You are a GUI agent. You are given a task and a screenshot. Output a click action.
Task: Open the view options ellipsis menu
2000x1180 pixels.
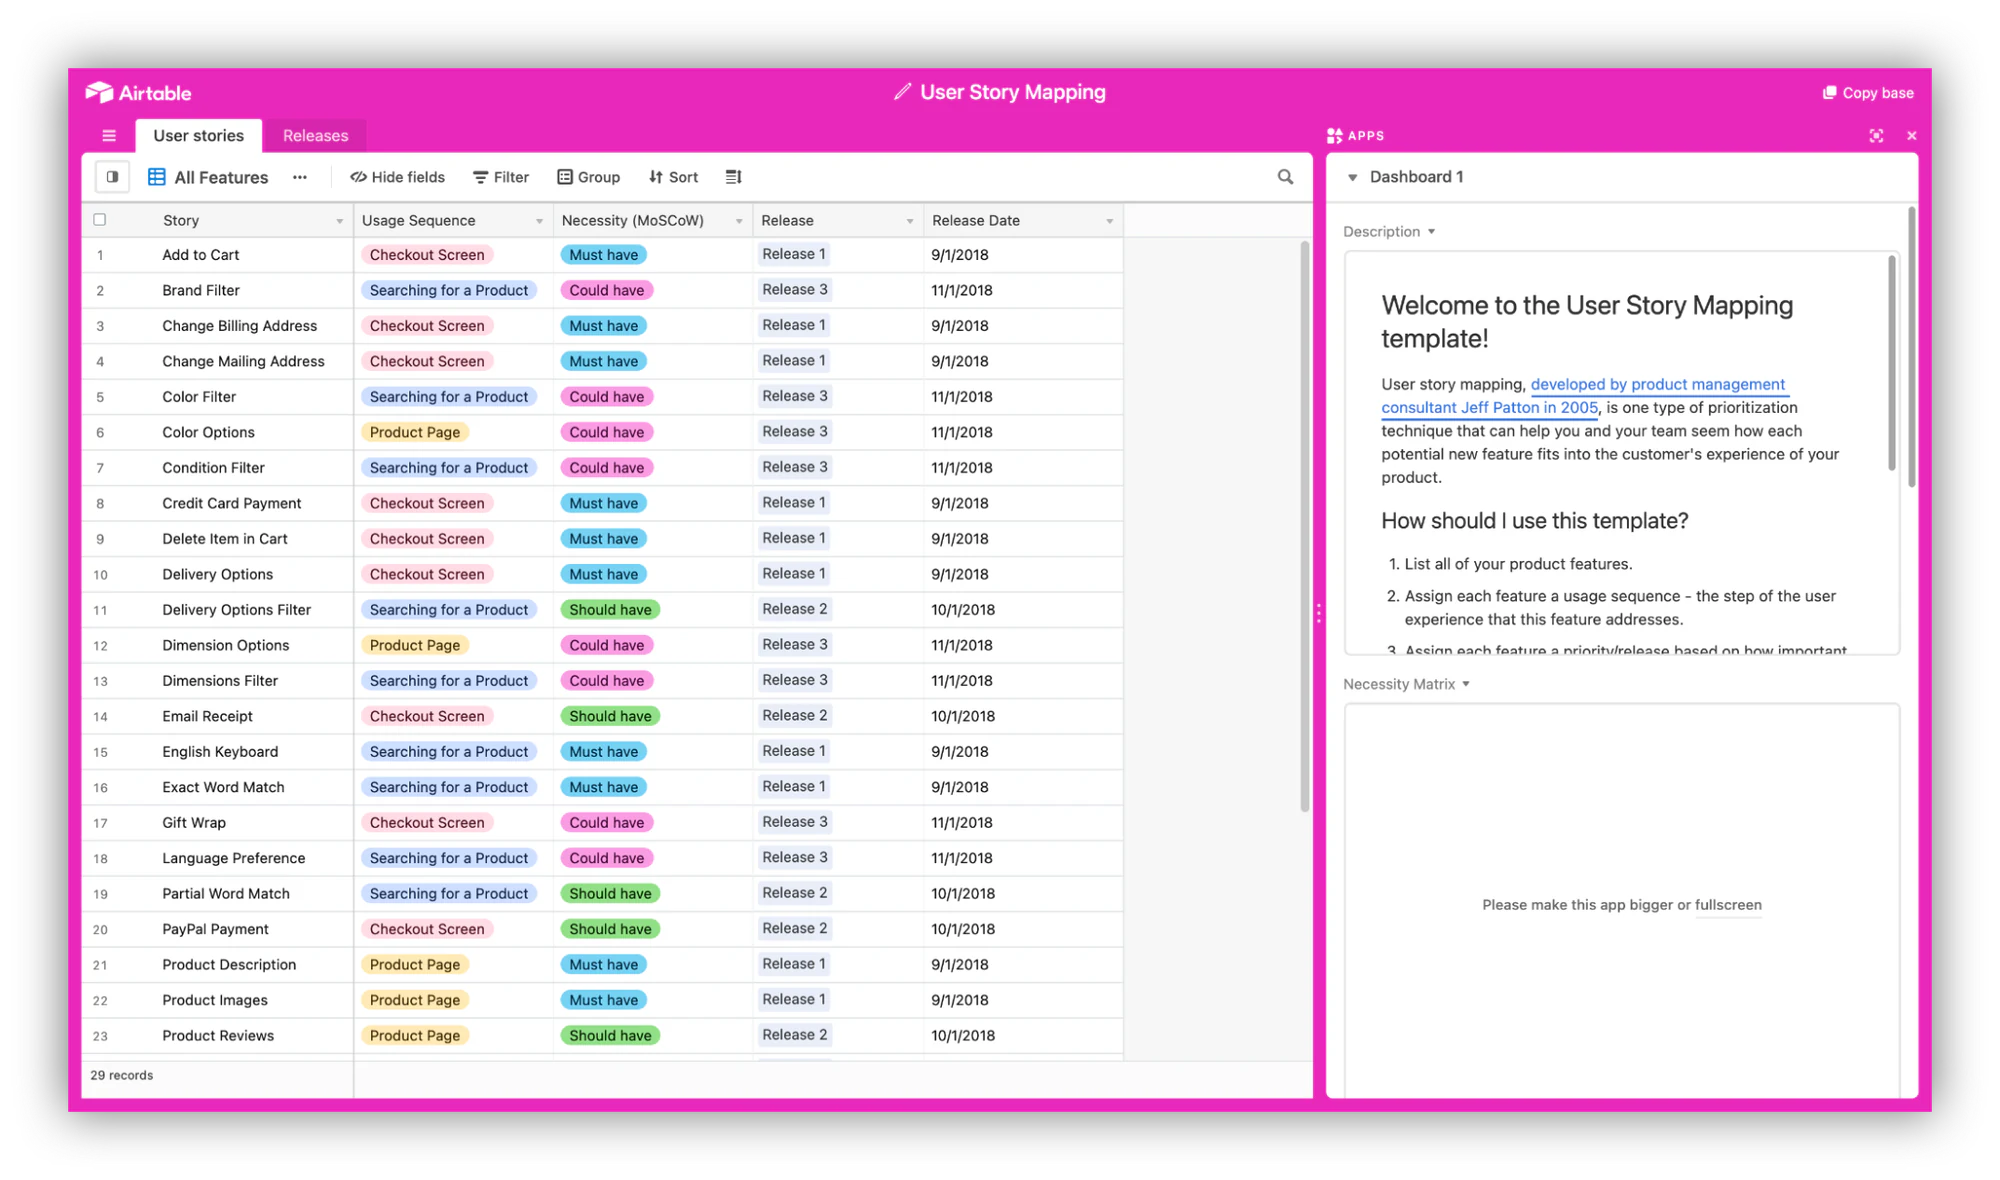300,177
